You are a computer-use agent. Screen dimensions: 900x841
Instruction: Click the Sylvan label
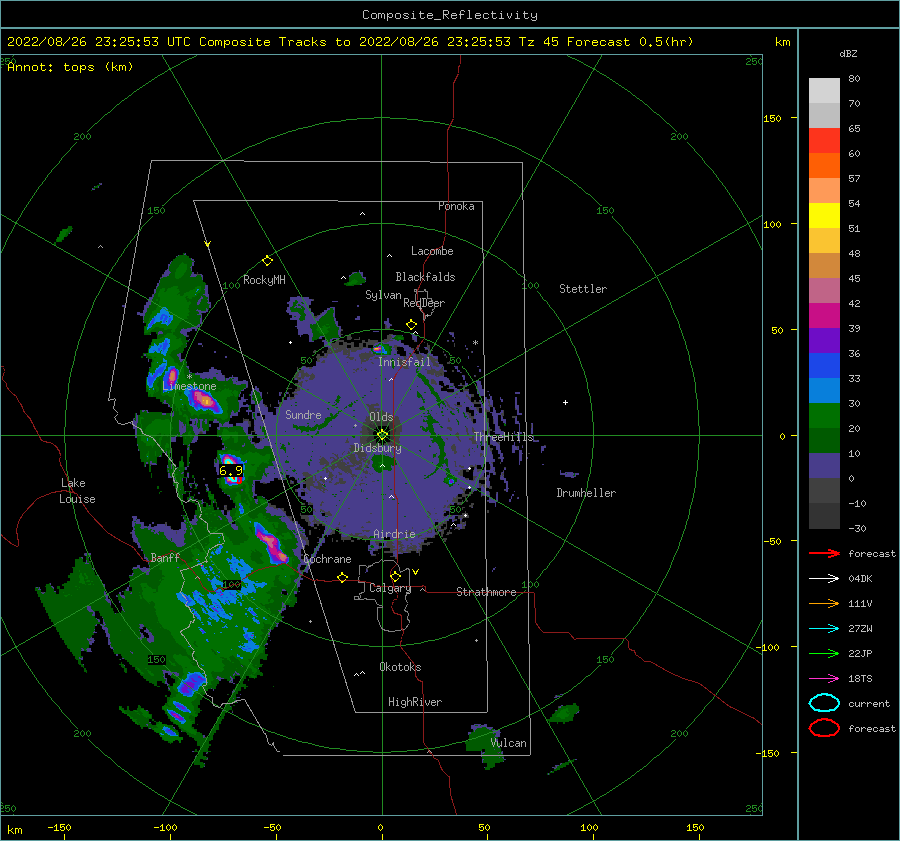[x=383, y=295]
